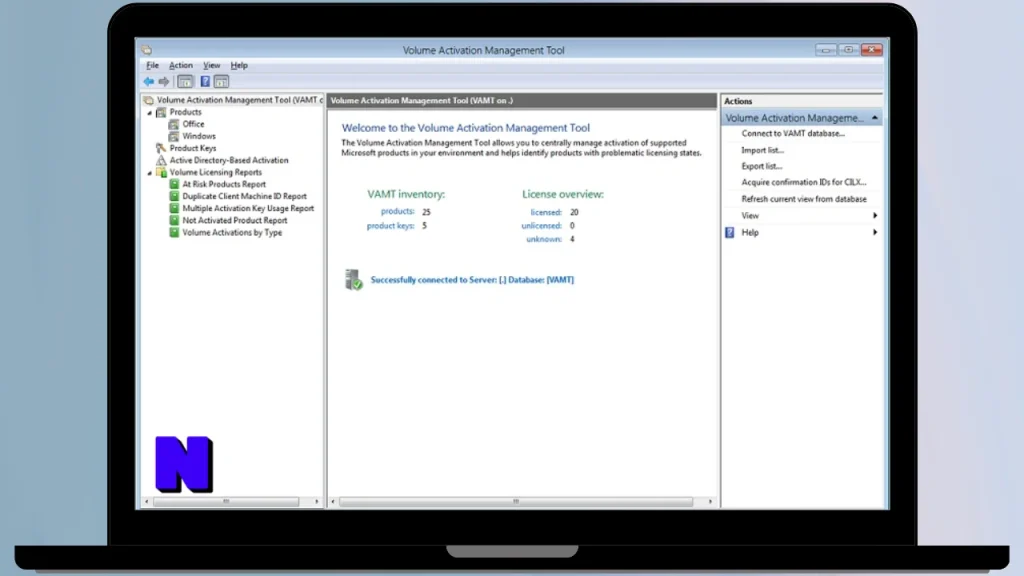Click the Volume Activations by Type icon
This screenshot has height=576, width=1024.
[174, 232]
